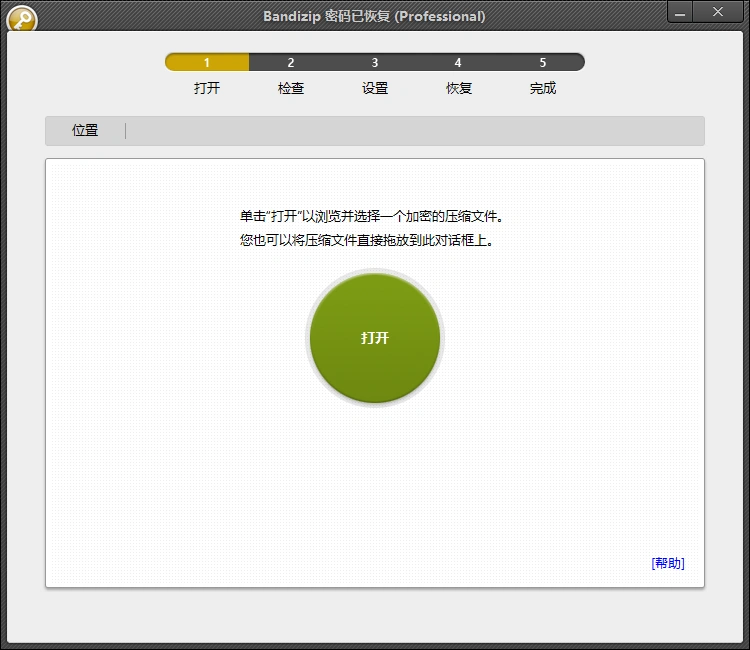
Task: Select step 1 打开 in progress bar
Action: click(207, 62)
